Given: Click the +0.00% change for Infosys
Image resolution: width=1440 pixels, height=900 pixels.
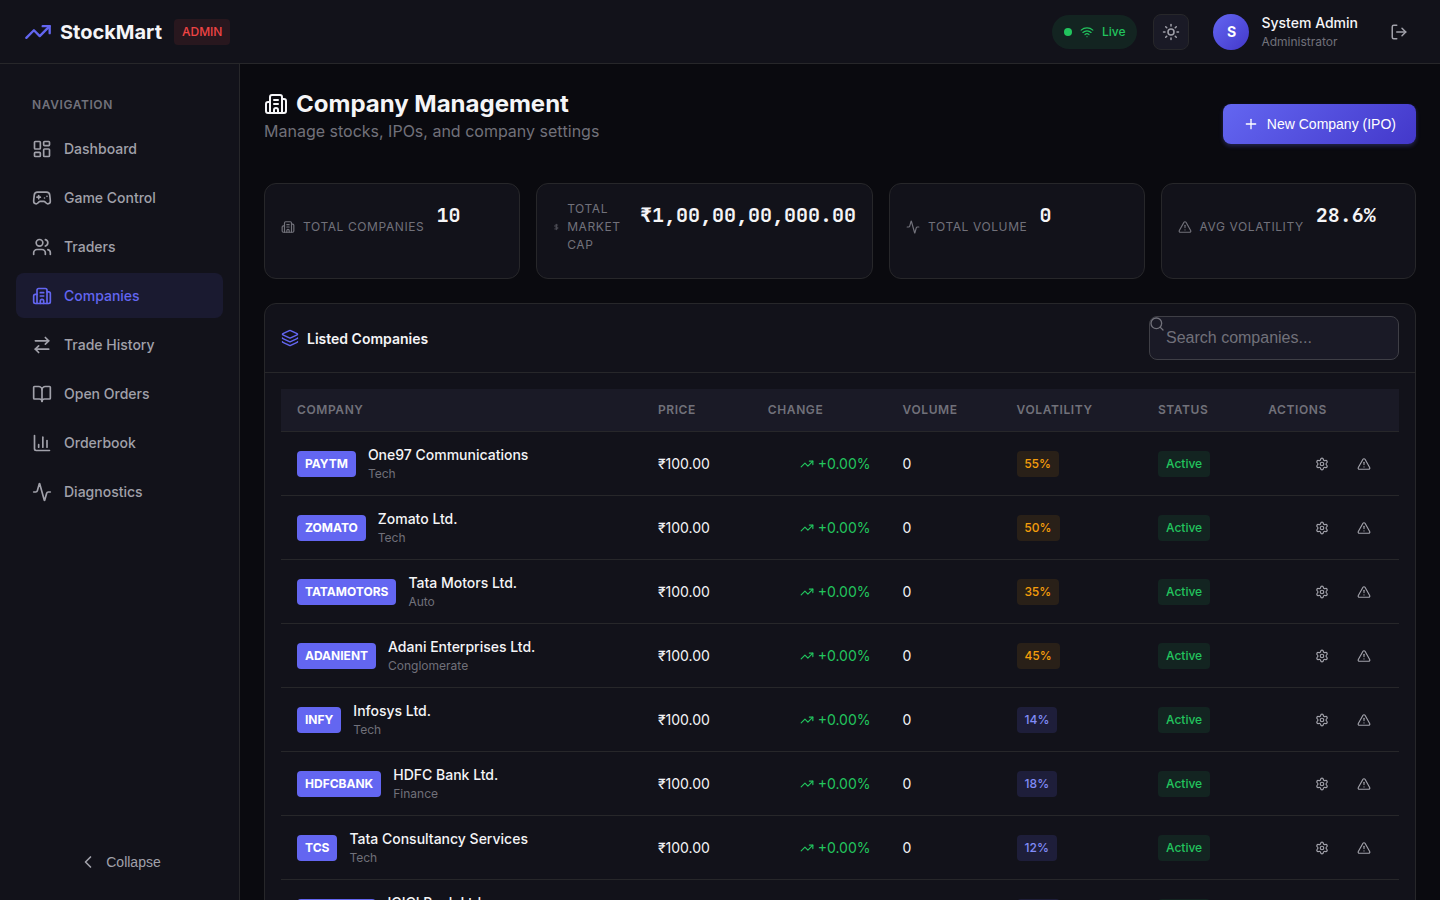Looking at the screenshot, I should tap(835, 720).
